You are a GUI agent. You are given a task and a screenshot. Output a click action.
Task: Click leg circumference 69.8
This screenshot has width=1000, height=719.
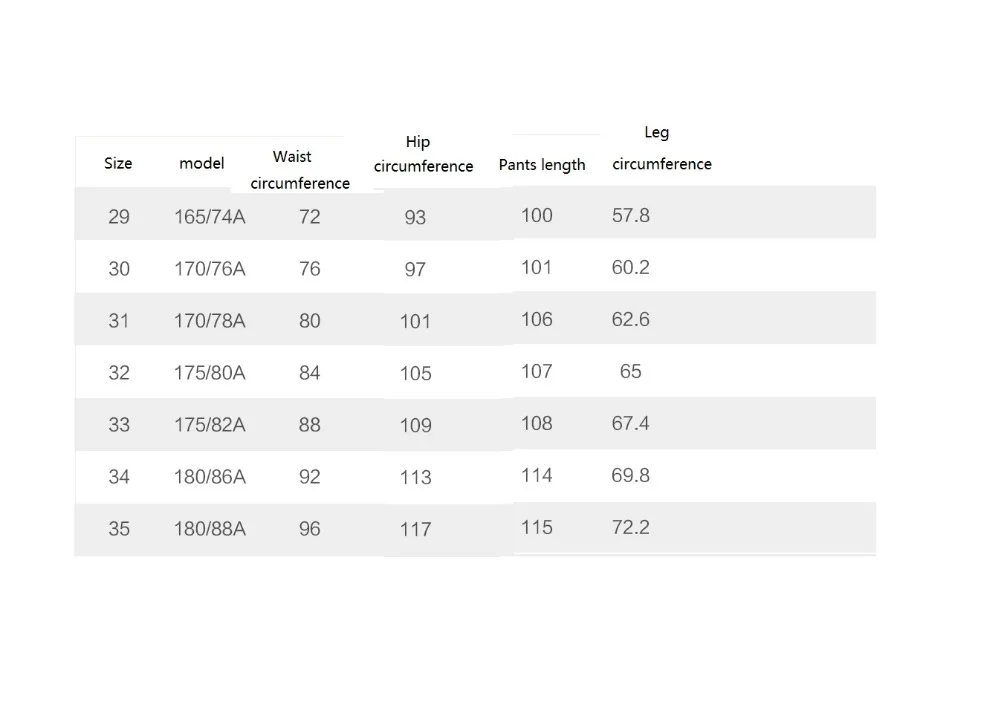click(631, 475)
